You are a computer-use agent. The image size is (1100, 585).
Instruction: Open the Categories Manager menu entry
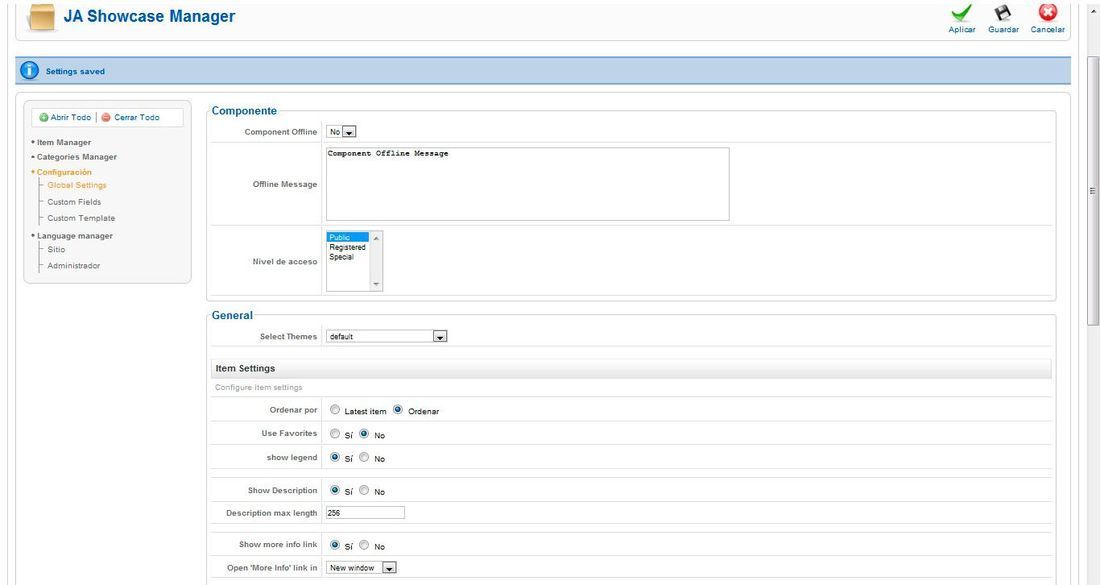coord(76,157)
